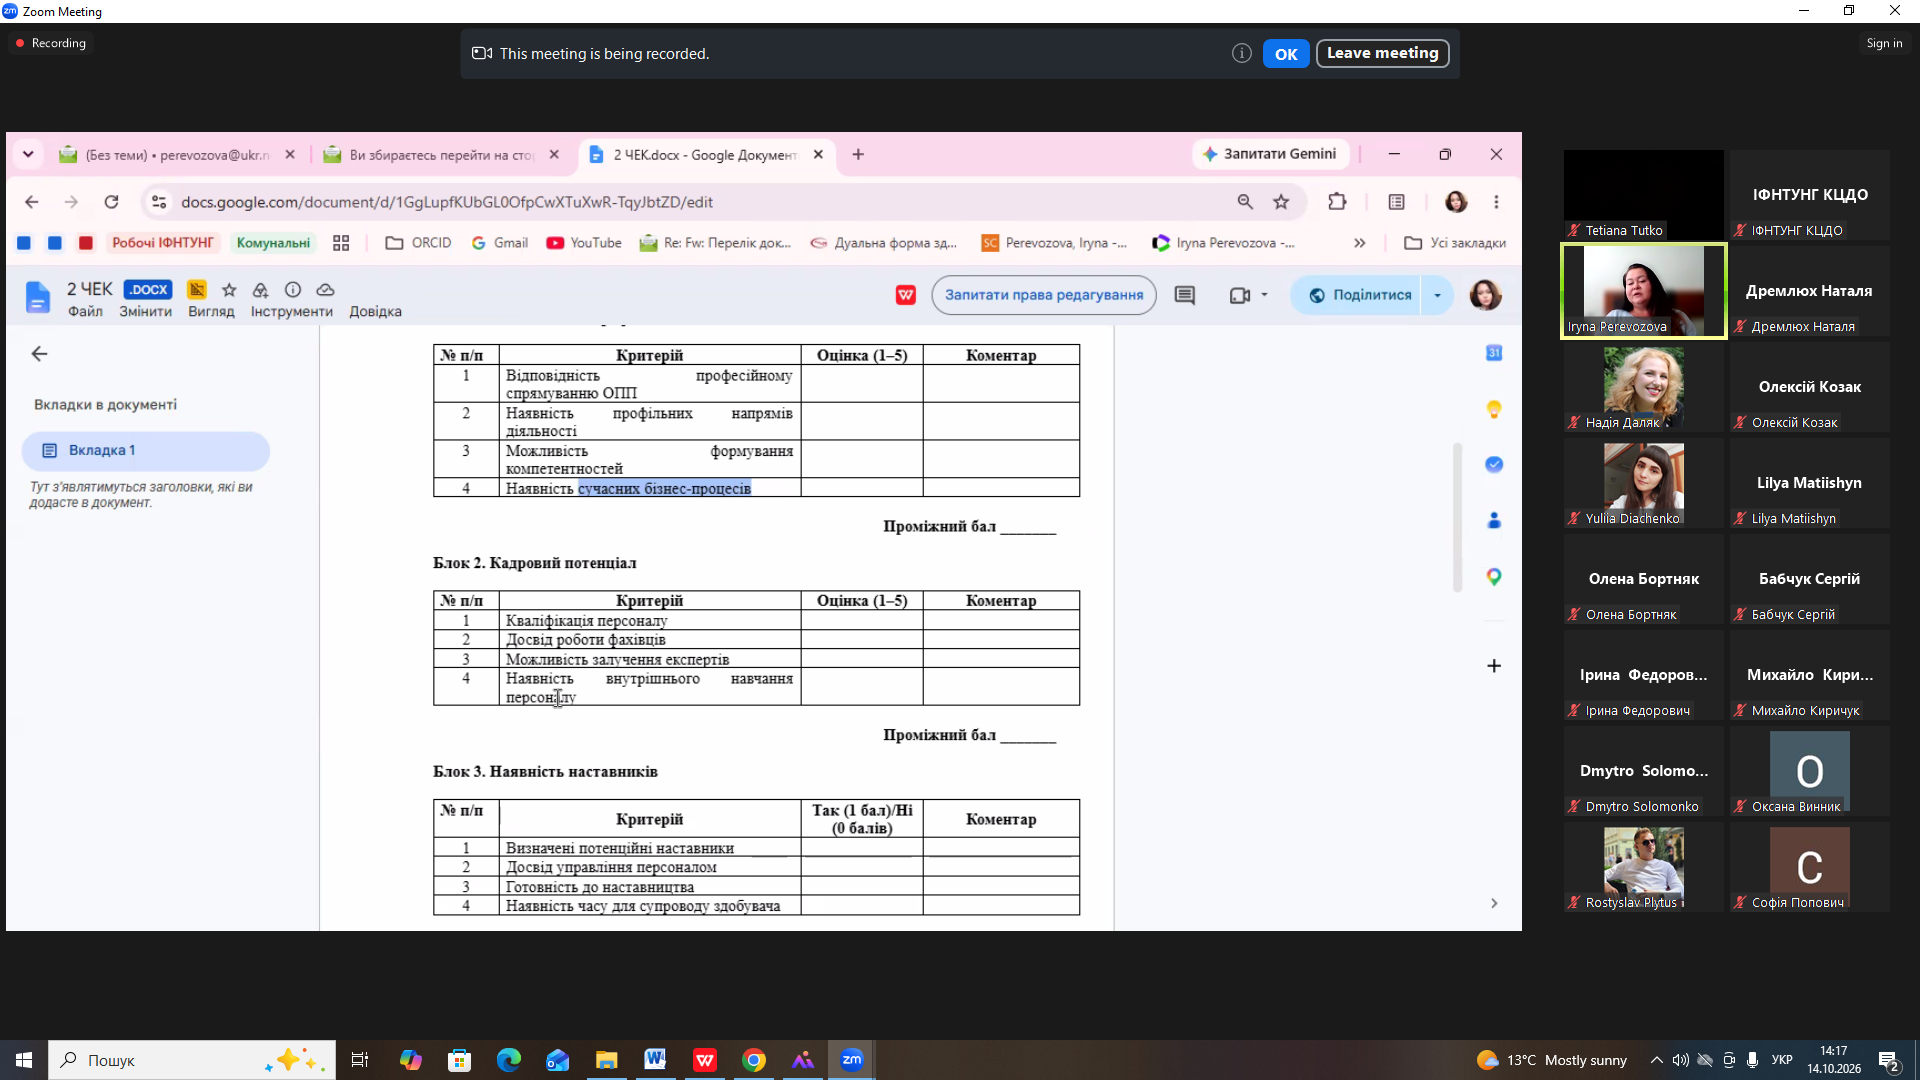Open the Файл menu

(85, 312)
